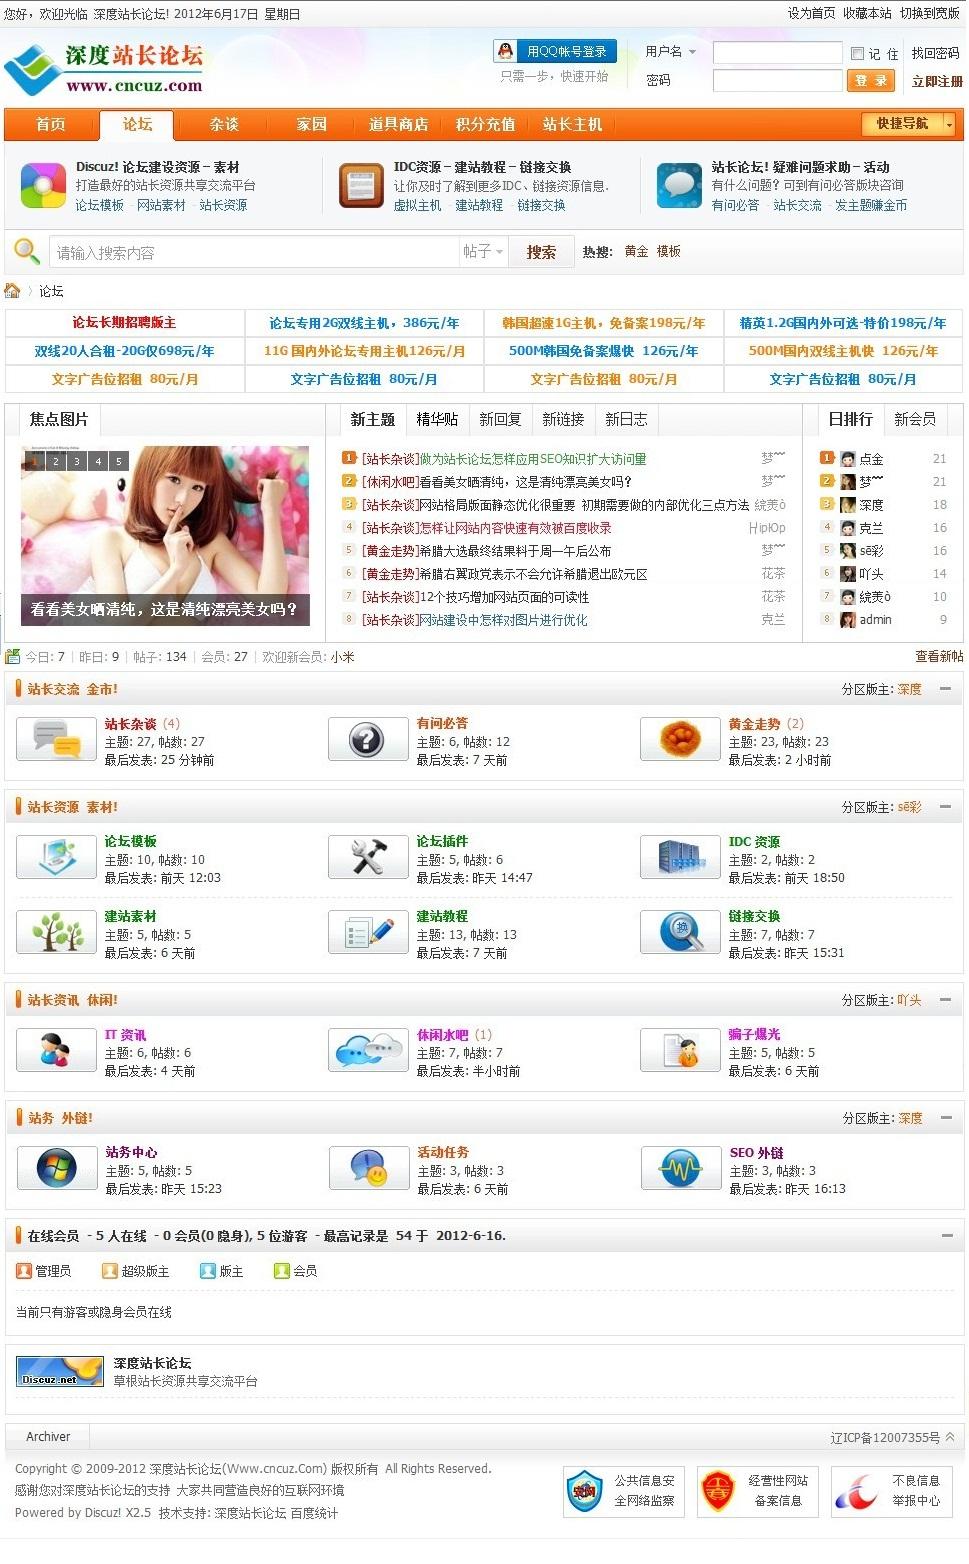This screenshot has width=969, height=1564.
Task: Click the 站长杂谈 chat bubble icon
Action: 55,739
